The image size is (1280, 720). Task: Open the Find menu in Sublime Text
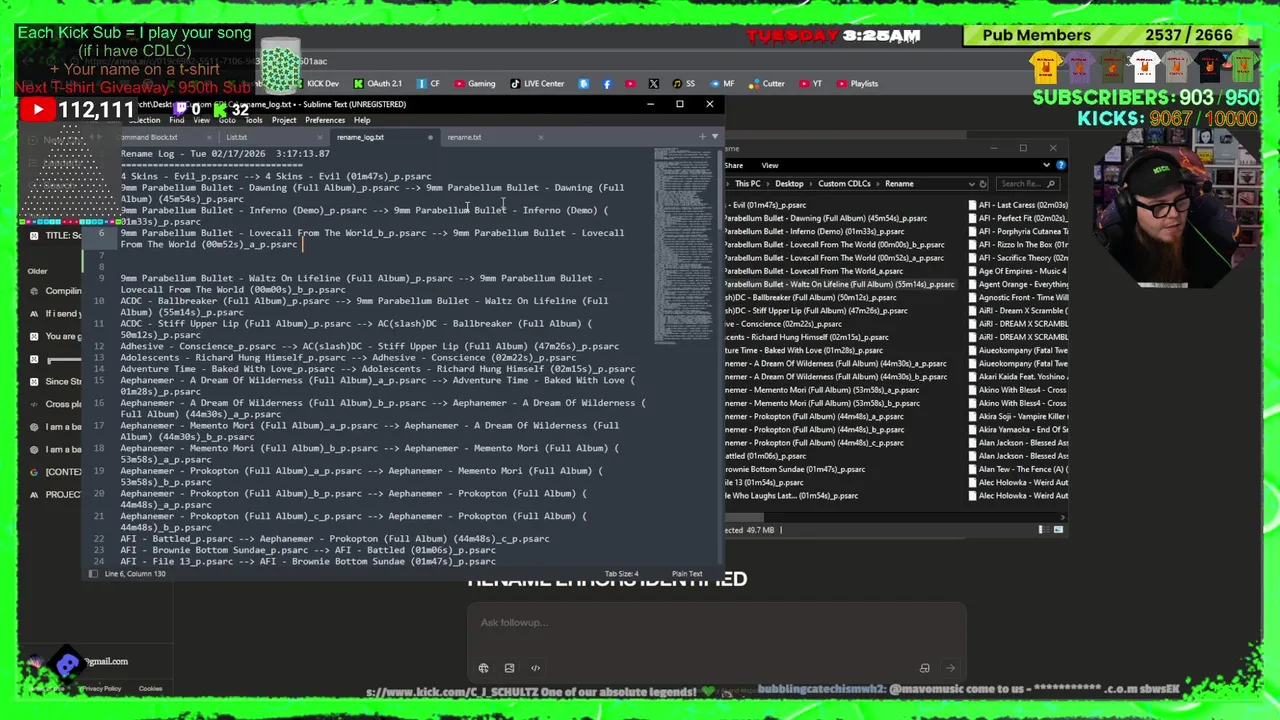click(176, 120)
